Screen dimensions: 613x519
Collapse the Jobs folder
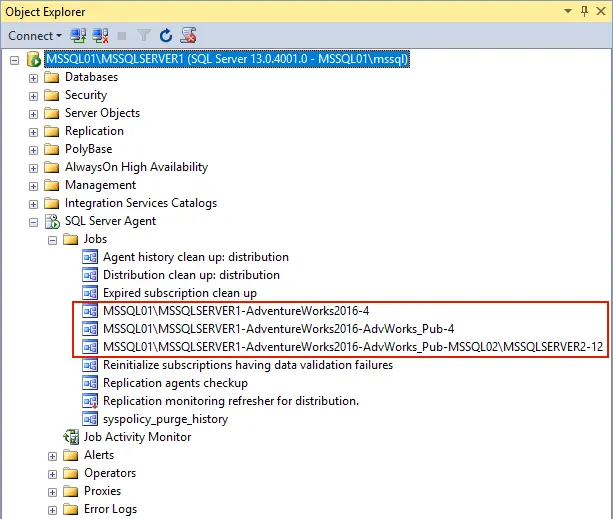[52, 240]
